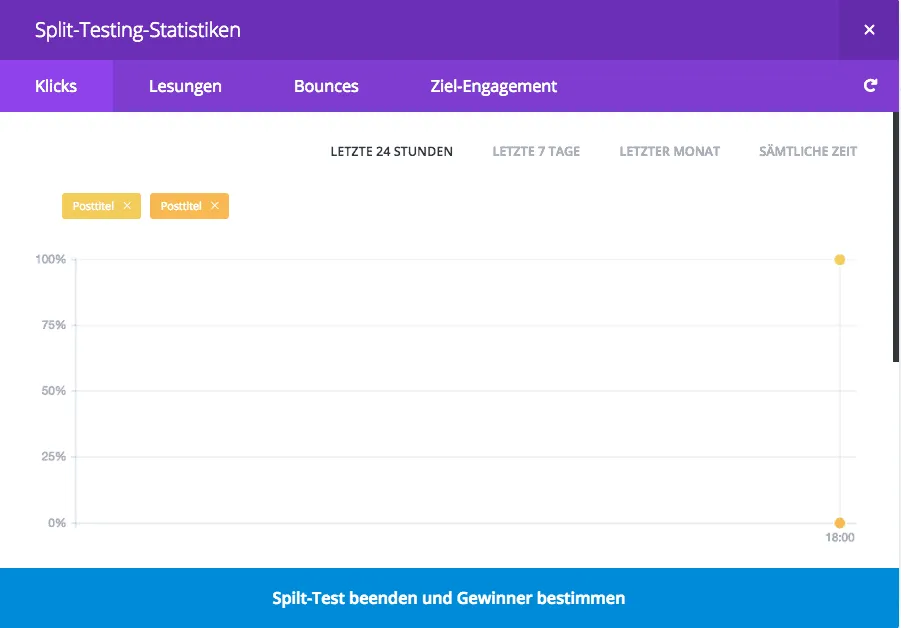Close the Split-Testing-Statistiken dialog
Screen dimensions: 901x628
(869, 30)
